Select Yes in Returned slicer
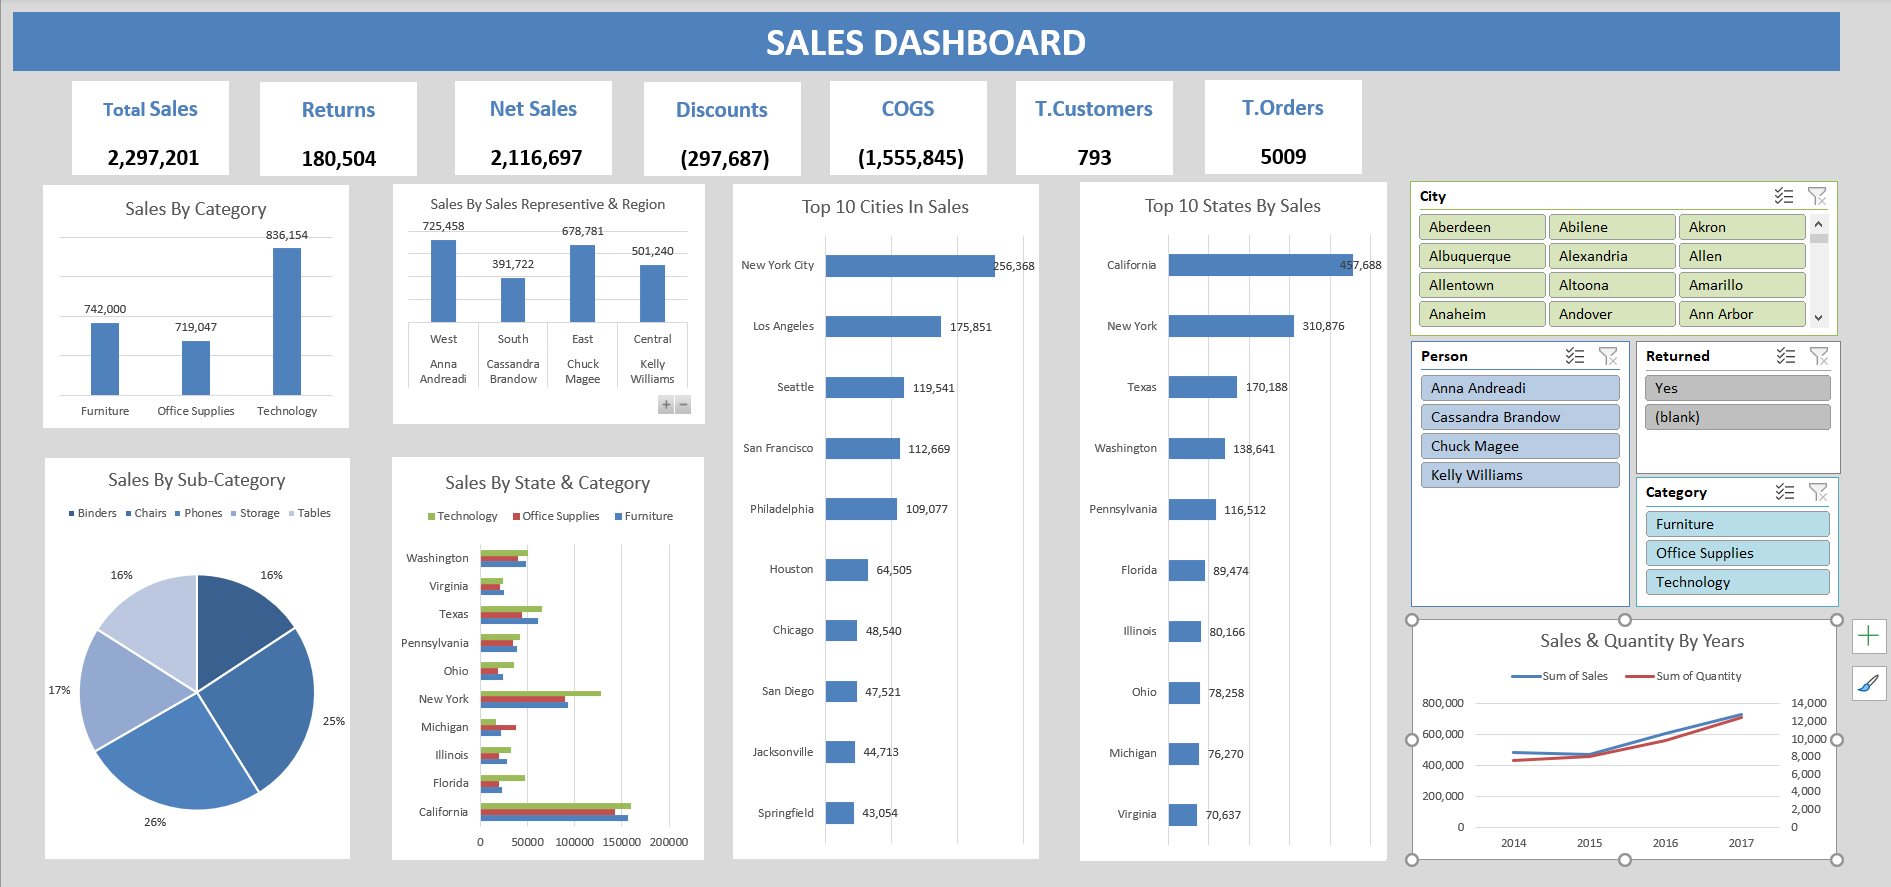The height and width of the screenshot is (887, 1891). pos(1738,388)
